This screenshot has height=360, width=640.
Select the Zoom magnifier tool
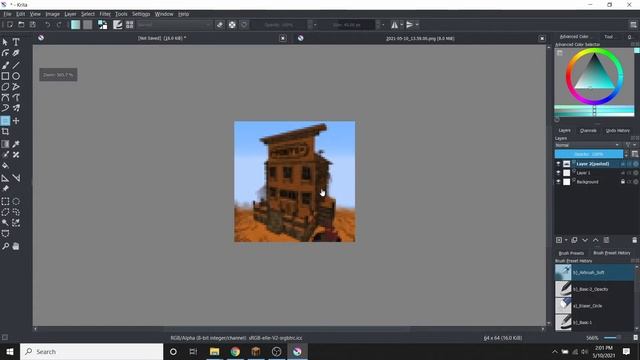(x=5, y=246)
